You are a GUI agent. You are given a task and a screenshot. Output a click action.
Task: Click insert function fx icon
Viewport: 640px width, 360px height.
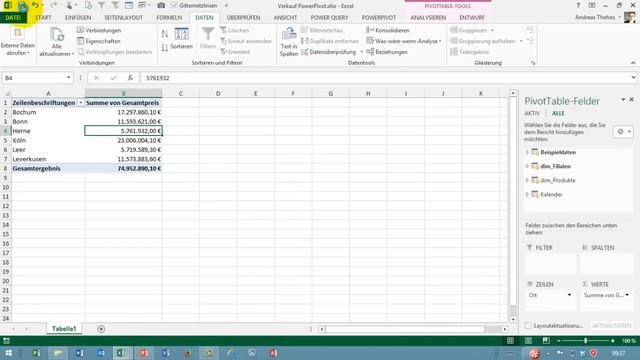coord(130,78)
